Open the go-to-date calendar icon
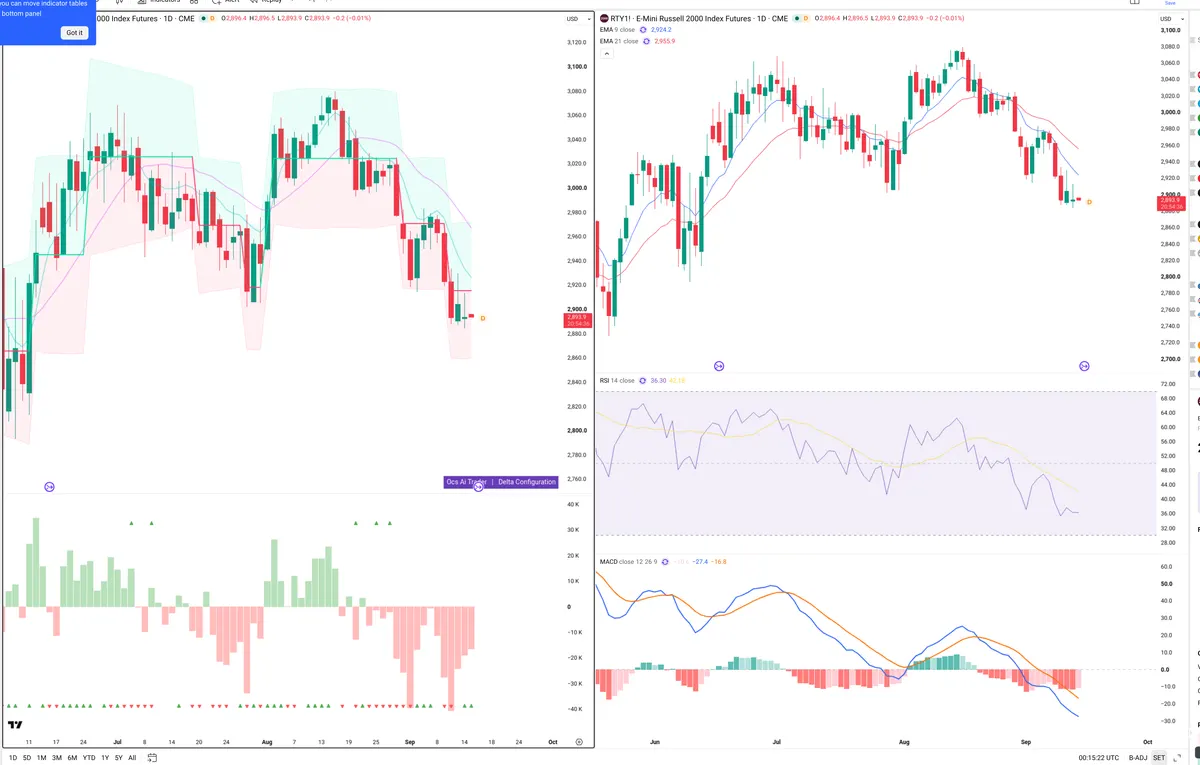Image resolution: width=1200 pixels, height=765 pixels. pyautogui.click(x=153, y=758)
